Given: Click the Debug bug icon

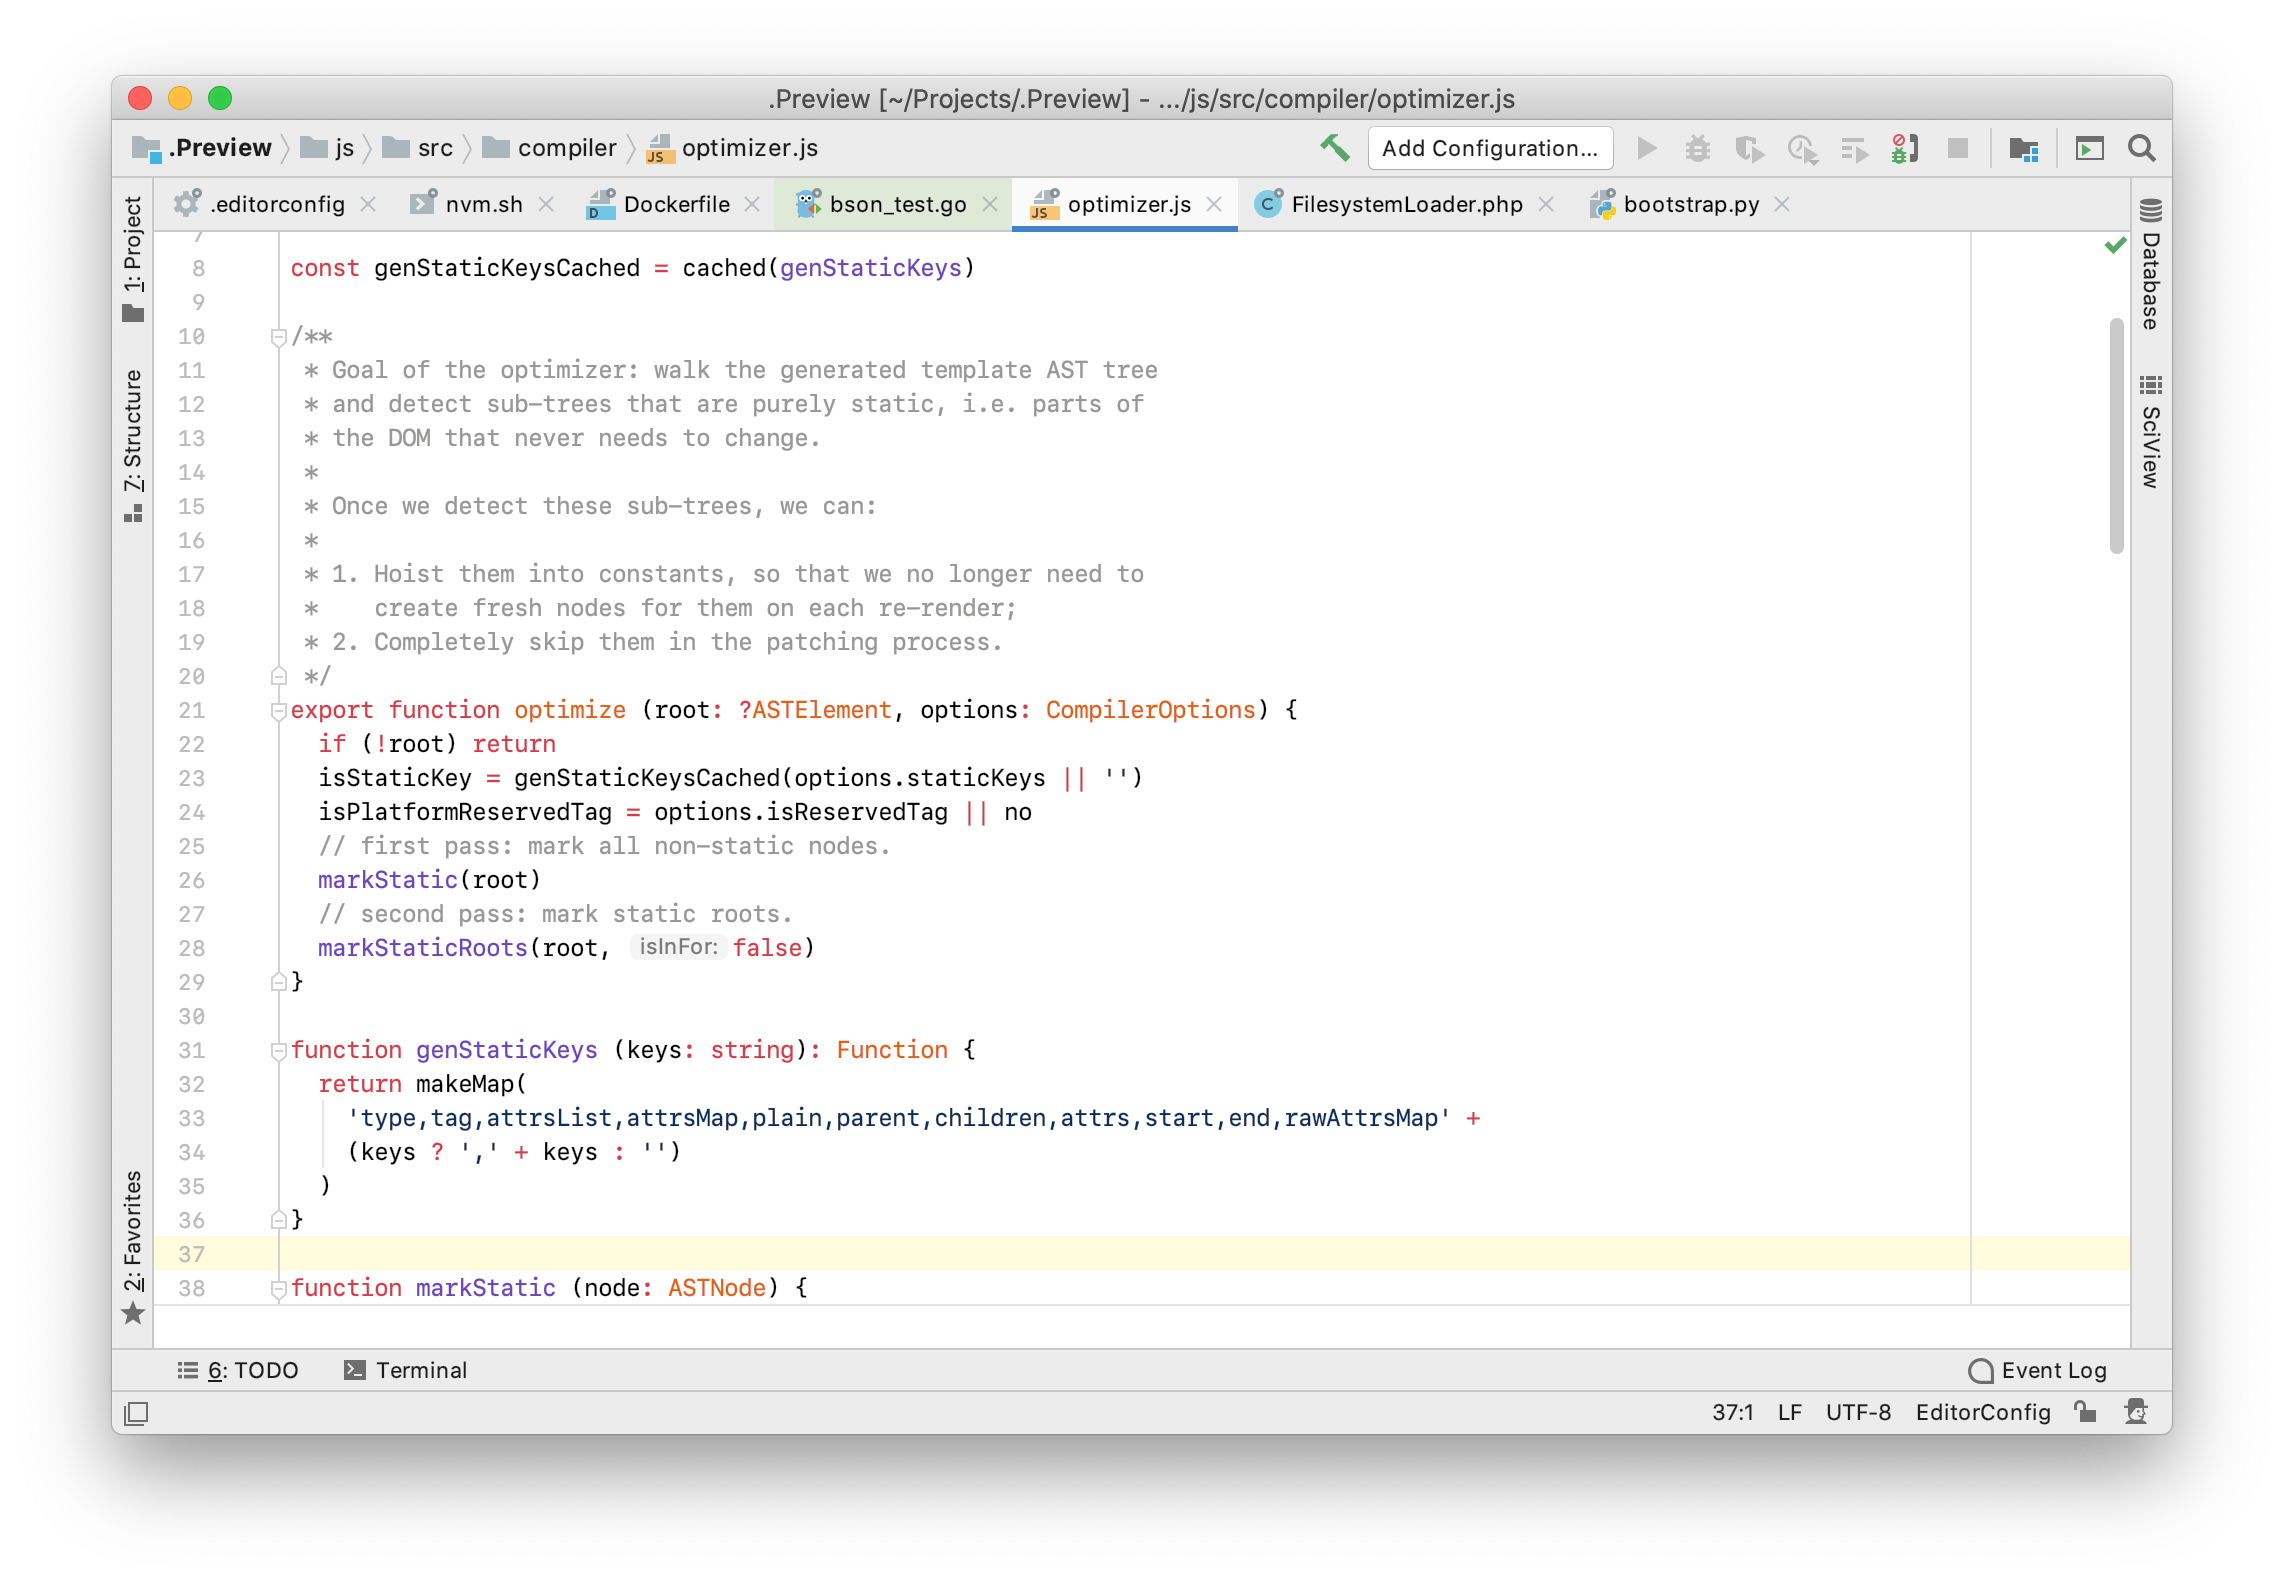Looking at the screenshot, I should 1697,149.
